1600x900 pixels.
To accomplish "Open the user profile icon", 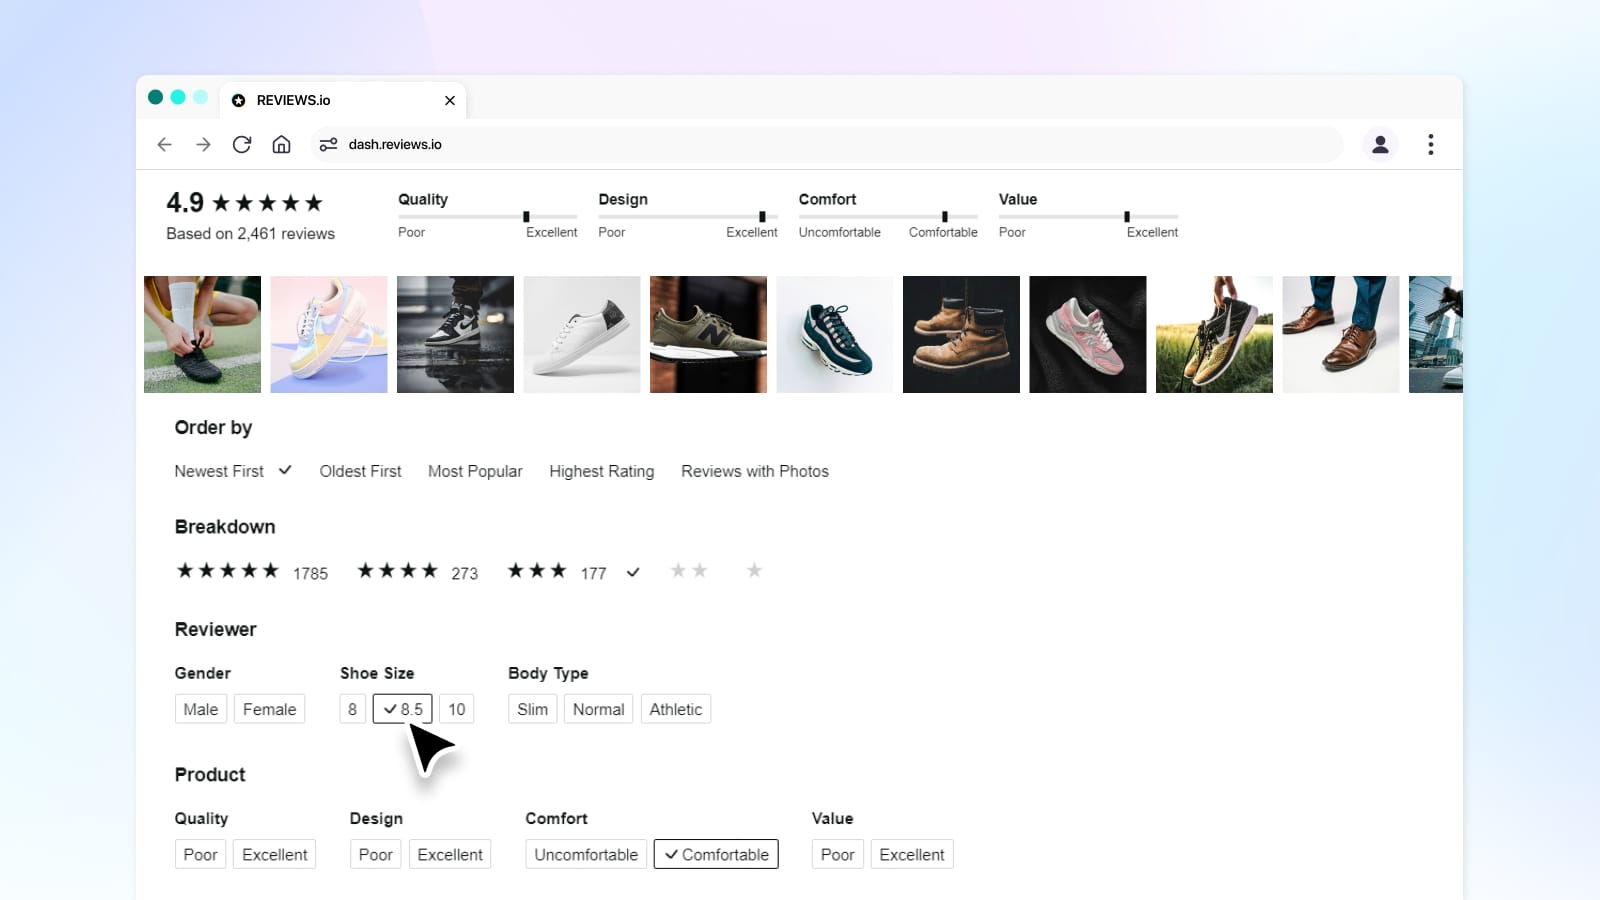I will pyautogui.click(x=1380, y=145).
